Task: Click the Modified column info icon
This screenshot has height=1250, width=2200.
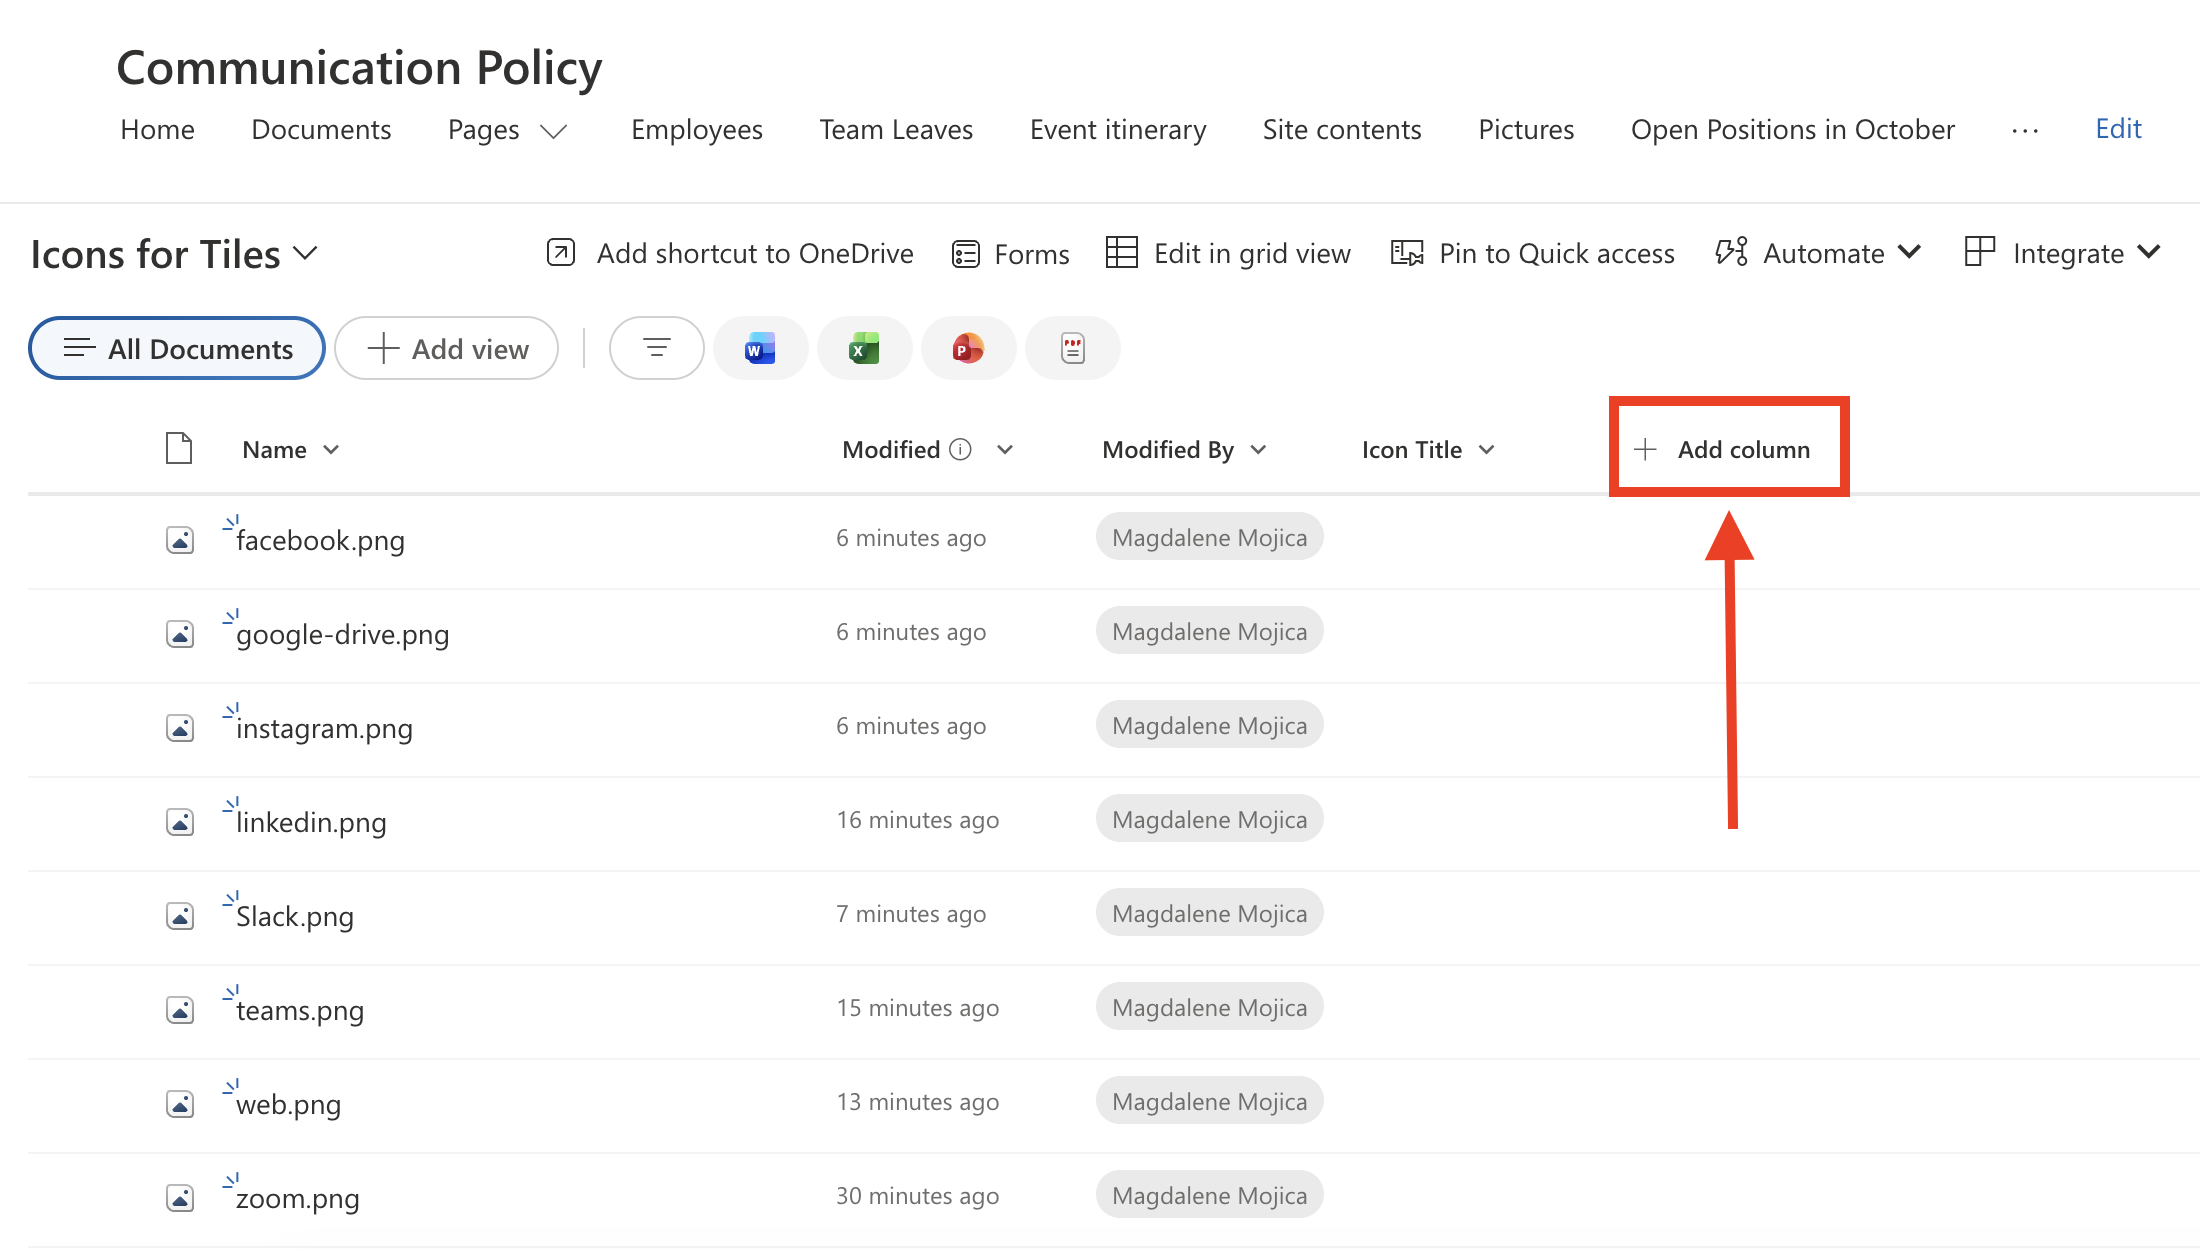Action: tap(960, 450)
